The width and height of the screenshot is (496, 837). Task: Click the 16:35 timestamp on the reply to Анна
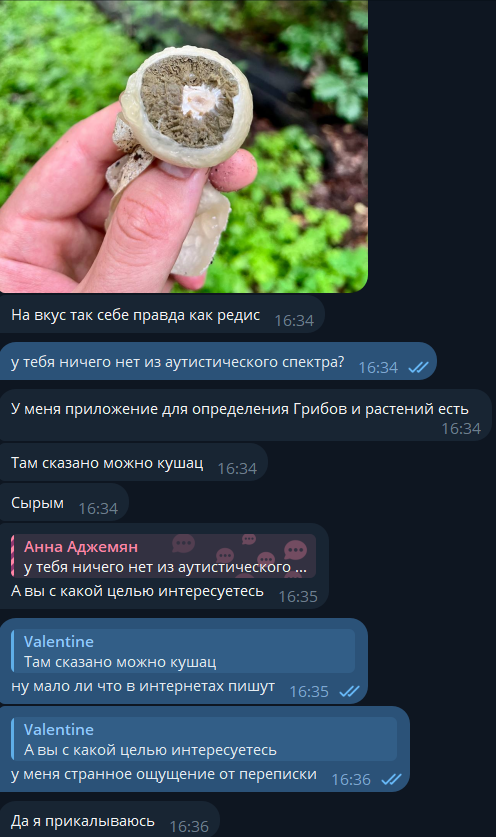click(x=298, y=596)
